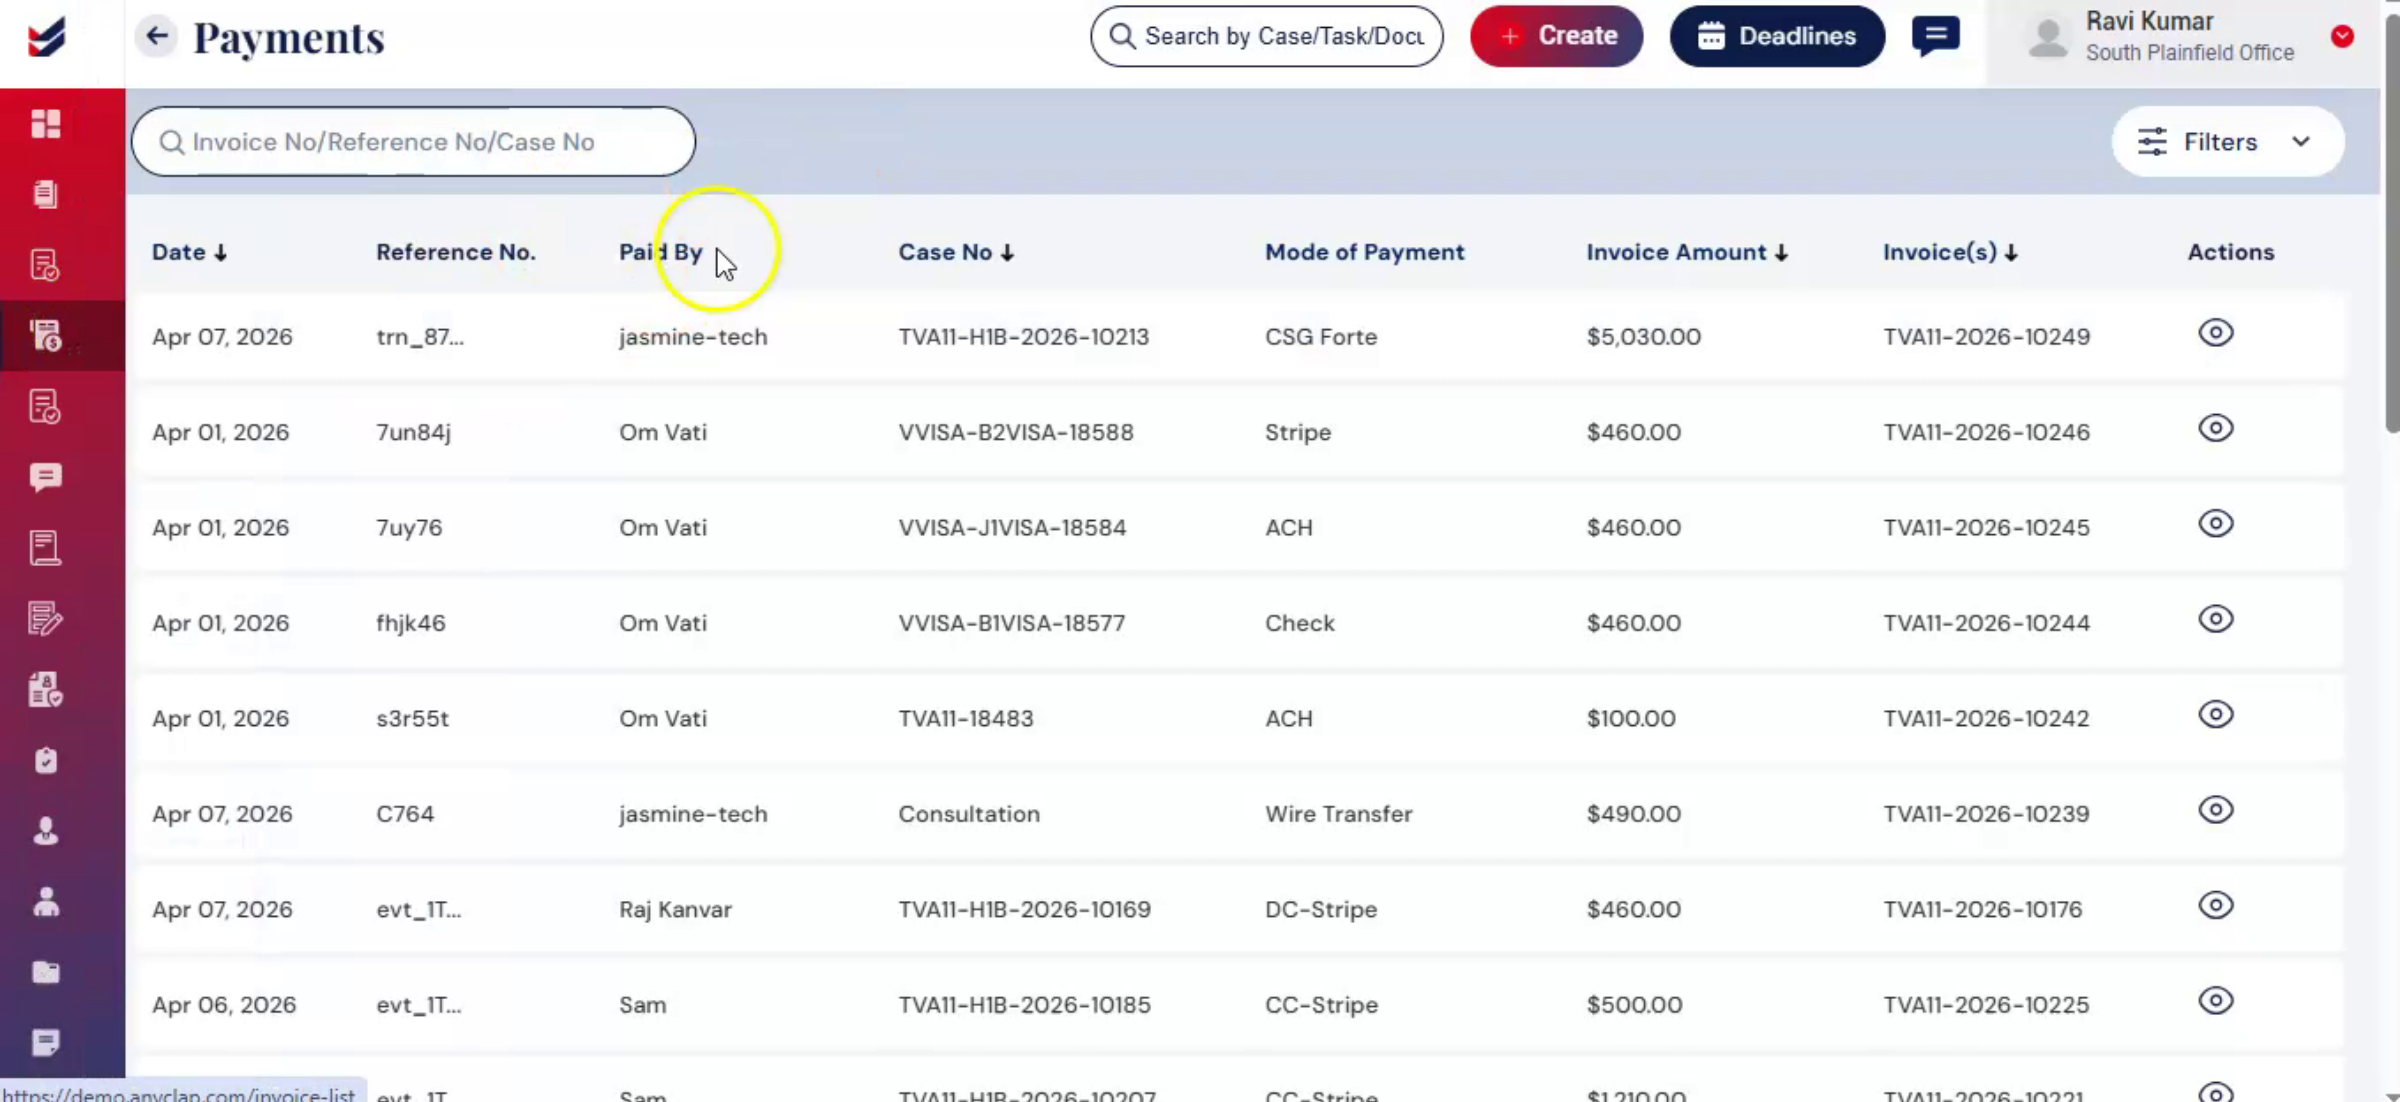The image size is (2400, 1102).
Task: Click the Reference No. column header
Action: (x=455, y=252)
